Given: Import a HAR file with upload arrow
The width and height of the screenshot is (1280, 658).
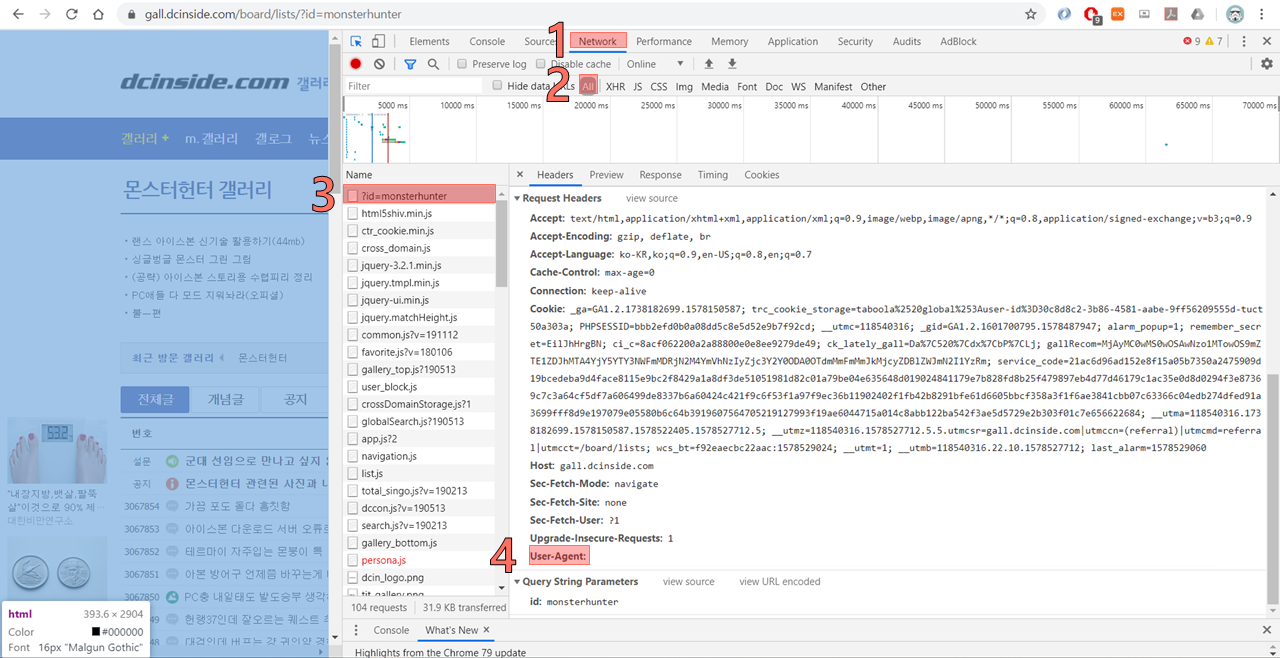Looking at the screenshot, I should coord(709,64).
